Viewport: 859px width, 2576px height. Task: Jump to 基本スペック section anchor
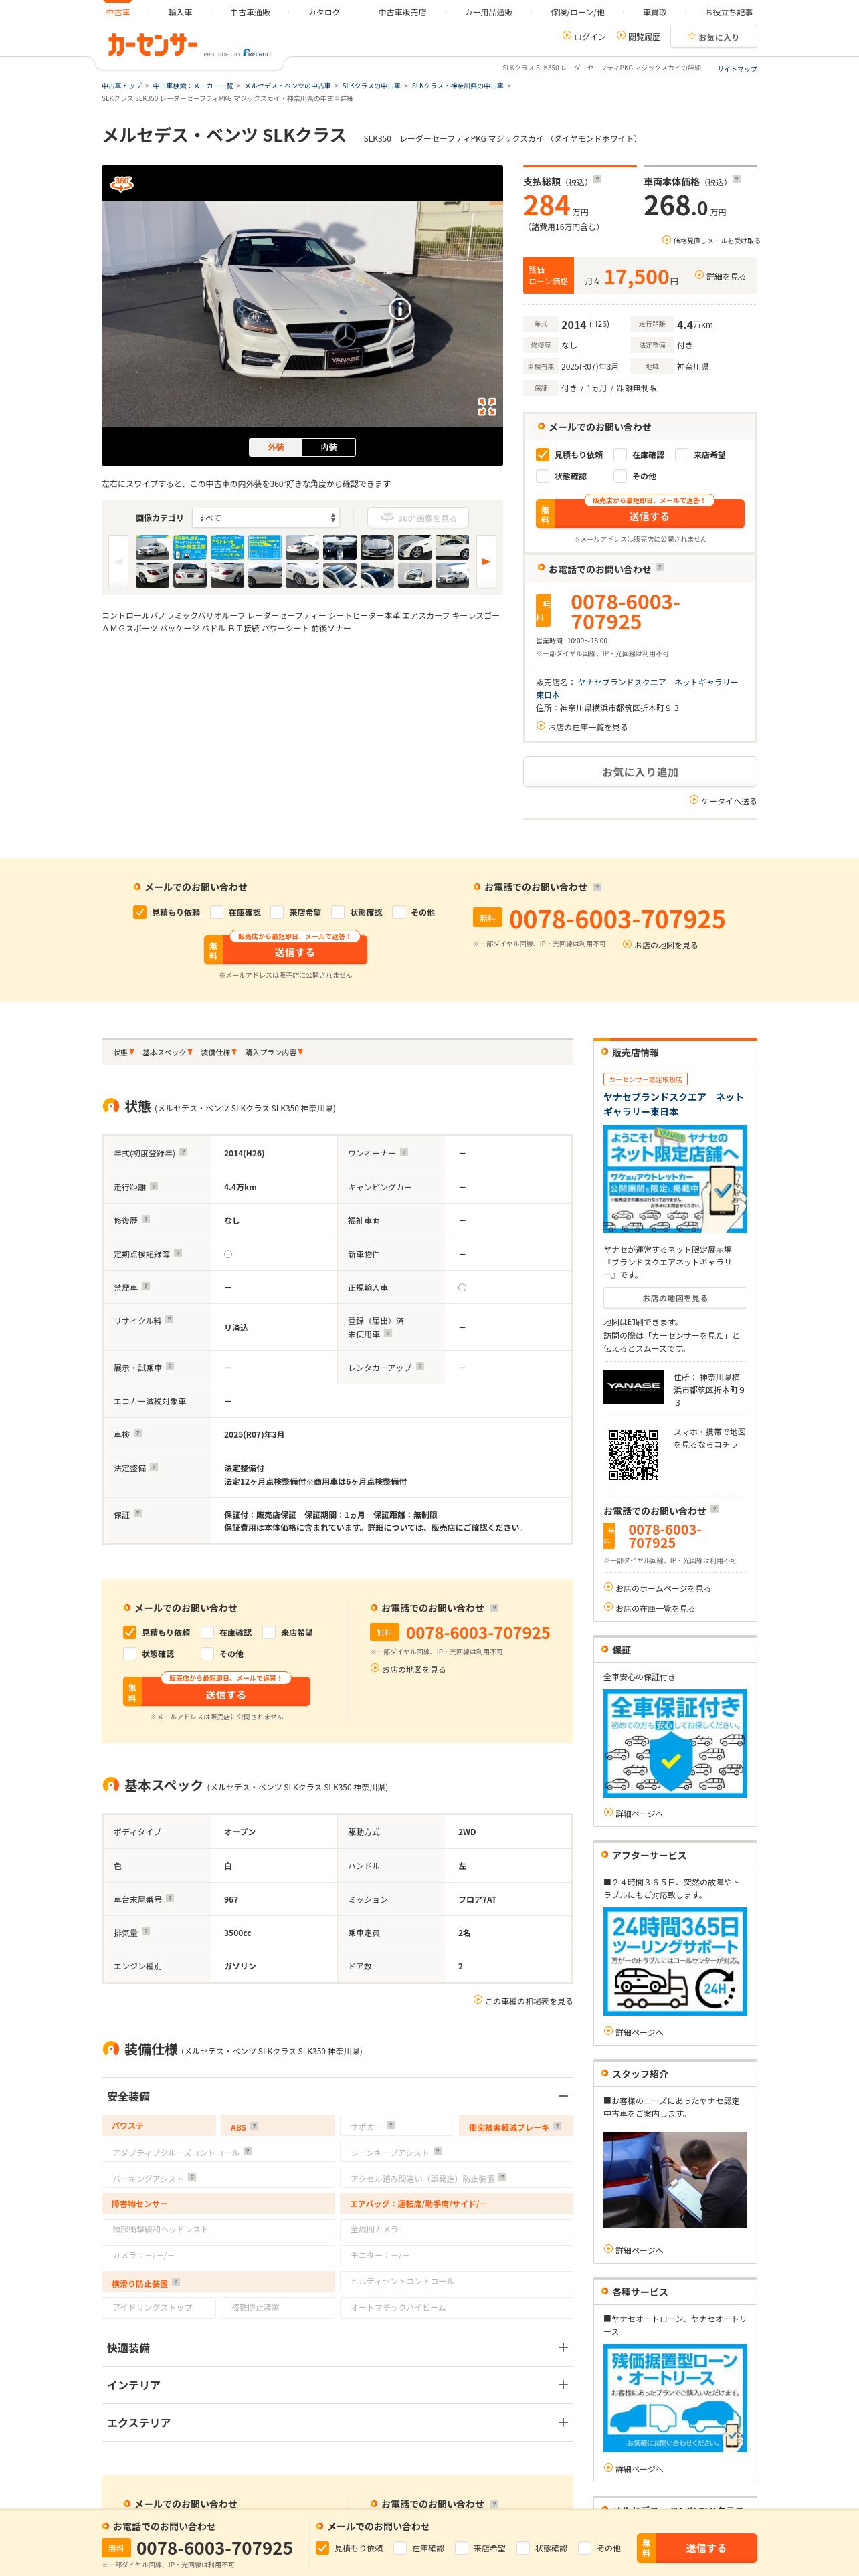point(167,1052)
